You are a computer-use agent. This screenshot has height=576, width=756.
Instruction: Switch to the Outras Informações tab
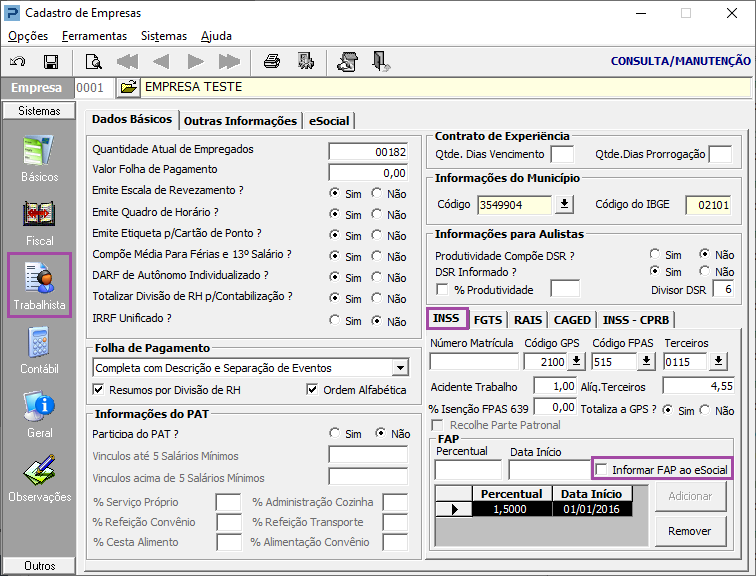tap(240, 121)
